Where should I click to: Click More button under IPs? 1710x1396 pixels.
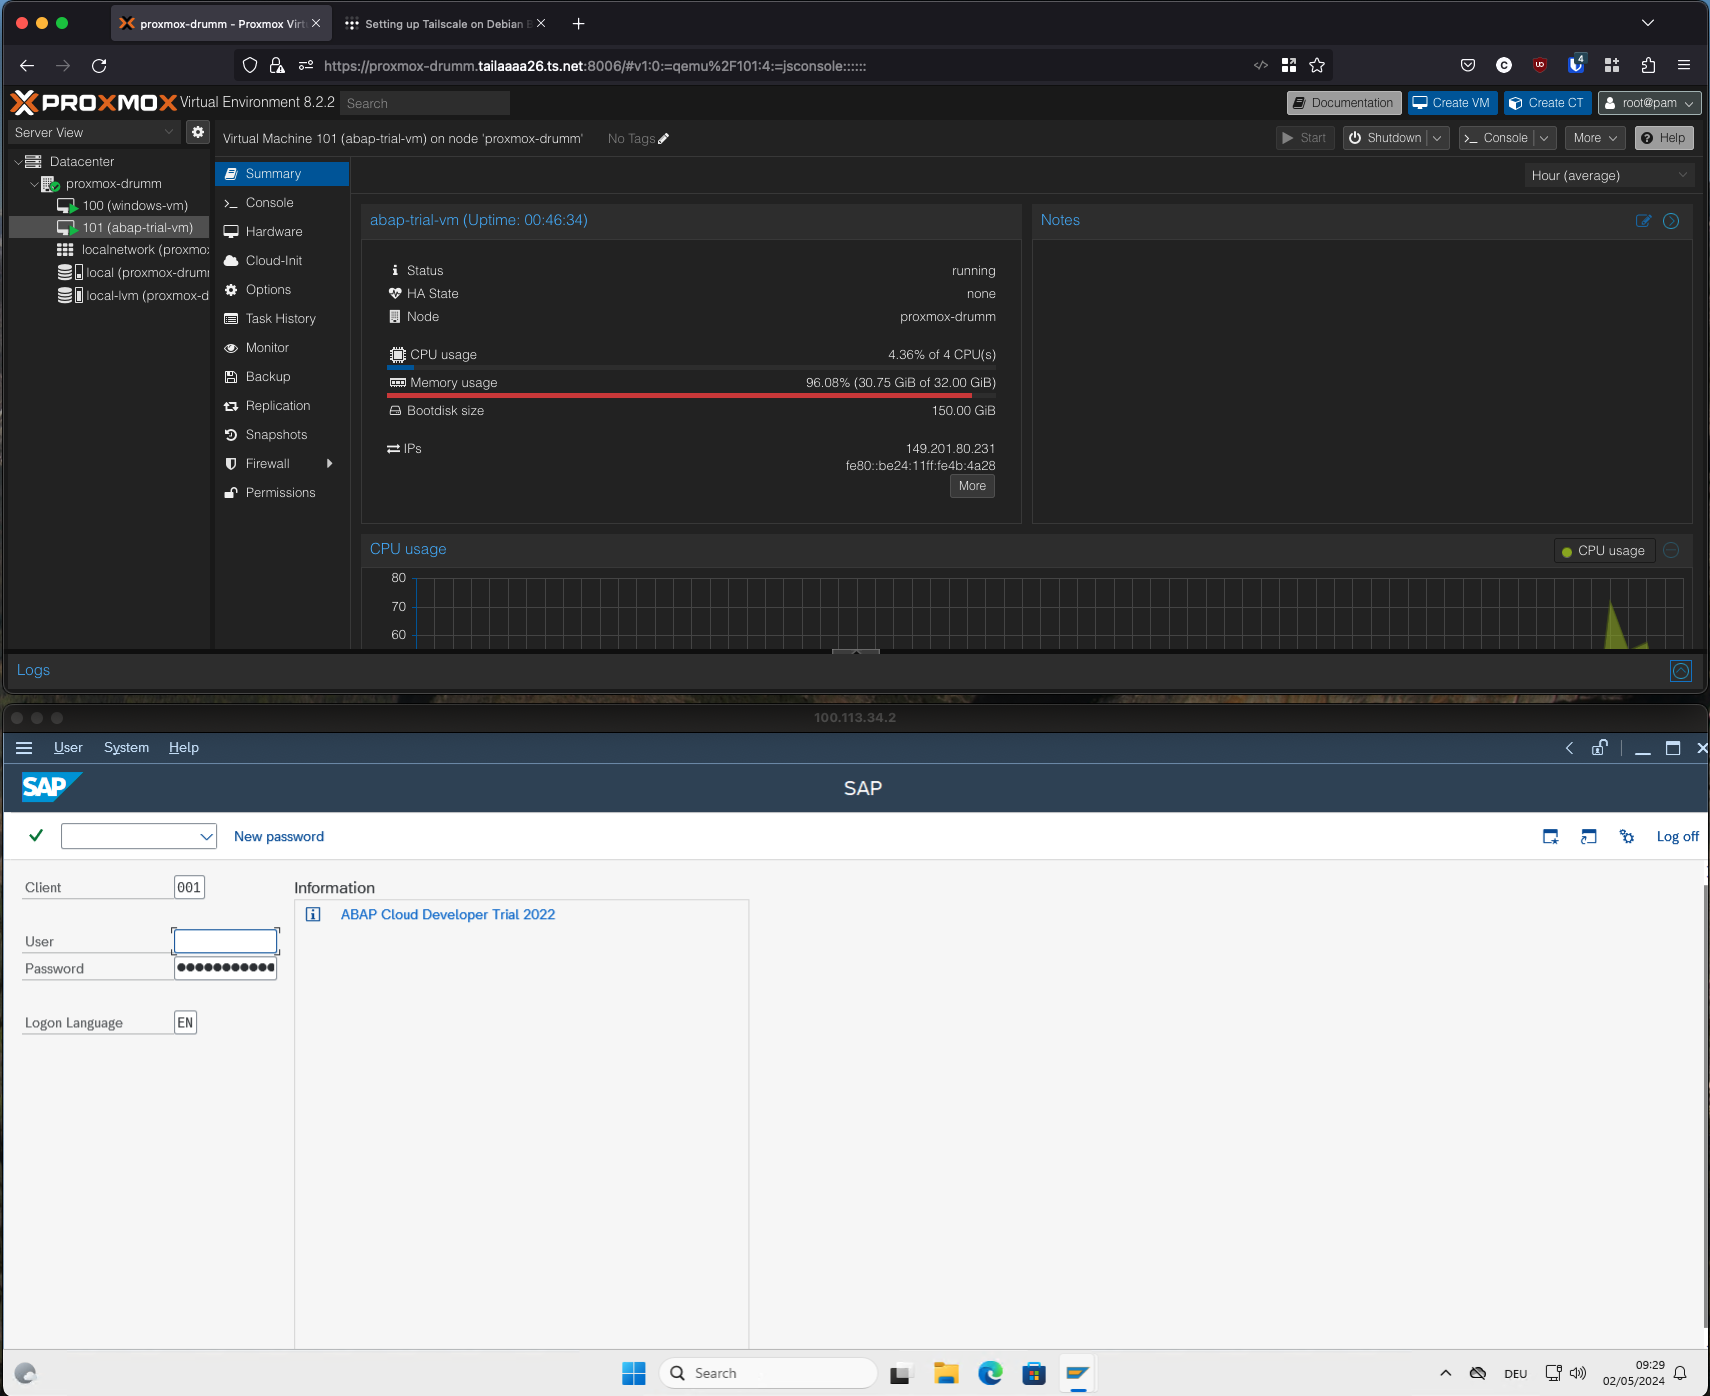tap(972, 486)
